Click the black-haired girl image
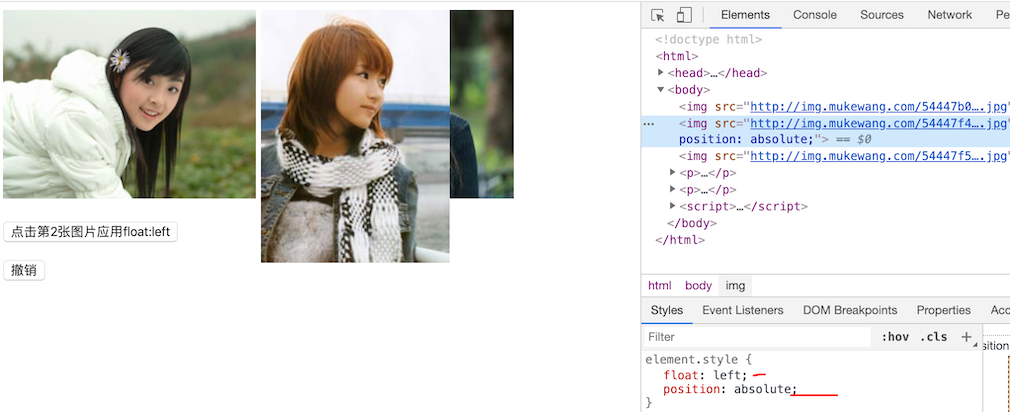1010x412 pixels. pos(129,104)
